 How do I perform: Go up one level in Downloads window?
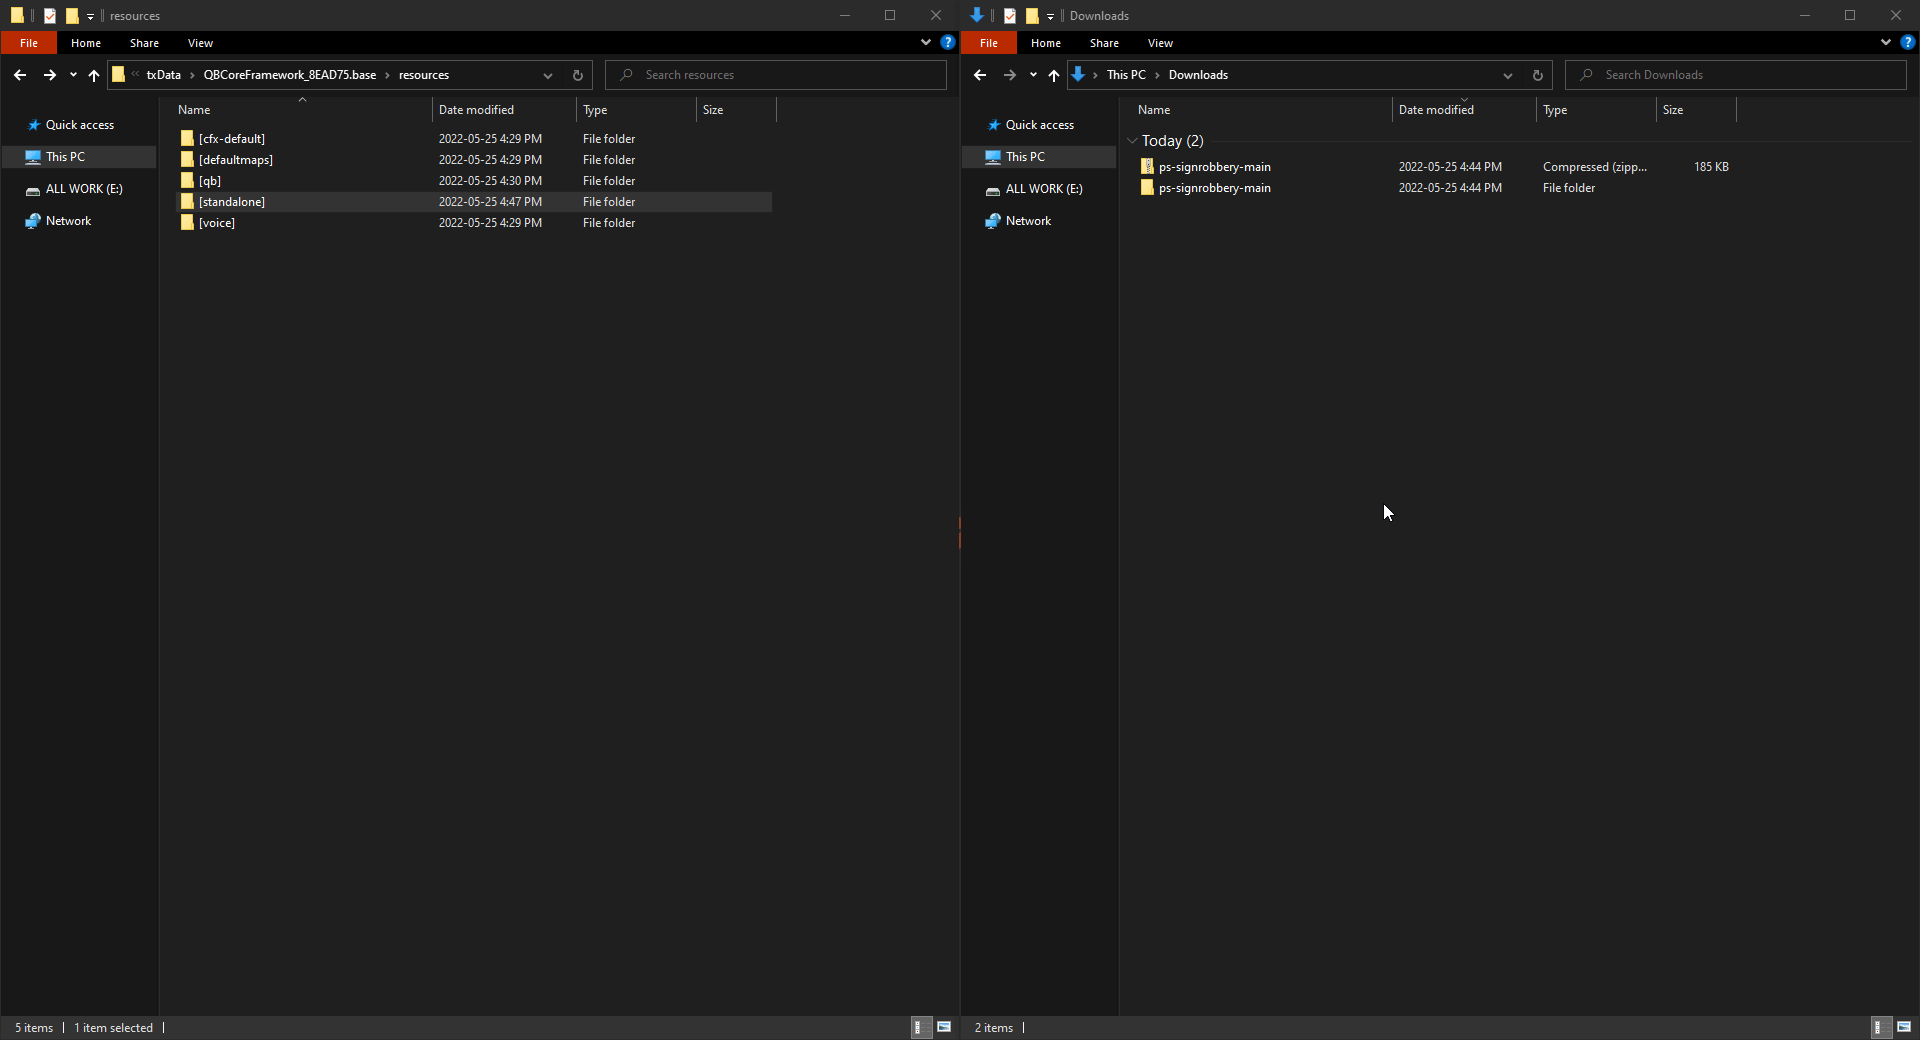point(1054,75)
